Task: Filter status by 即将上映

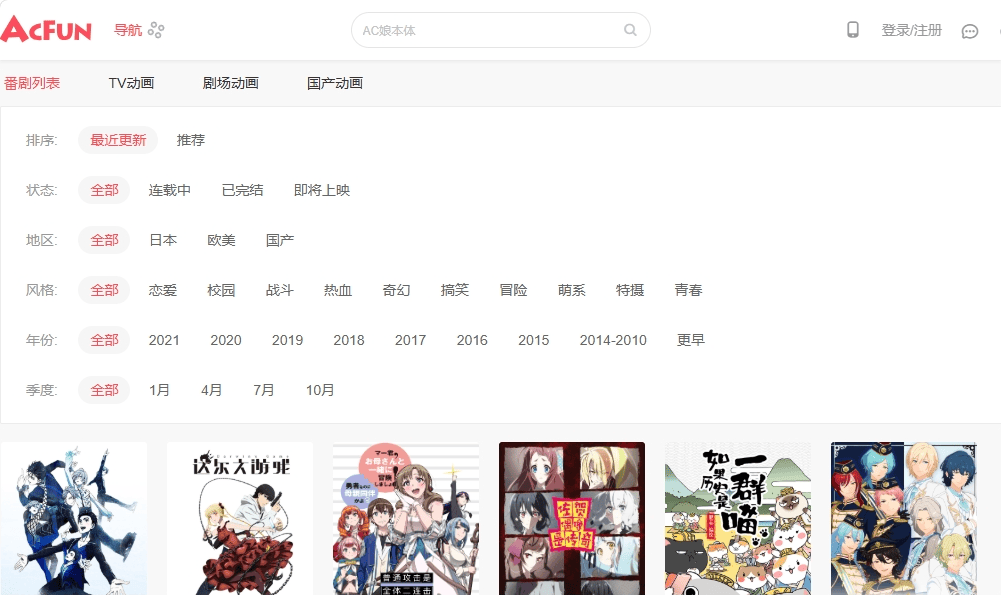Action: (322, 190)
